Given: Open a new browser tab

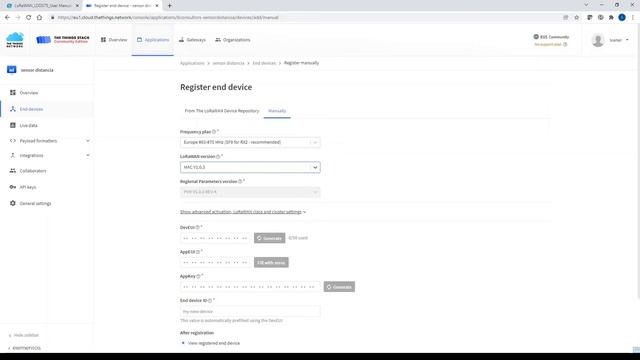Looking at the screenshot, I should click(169, 6).
